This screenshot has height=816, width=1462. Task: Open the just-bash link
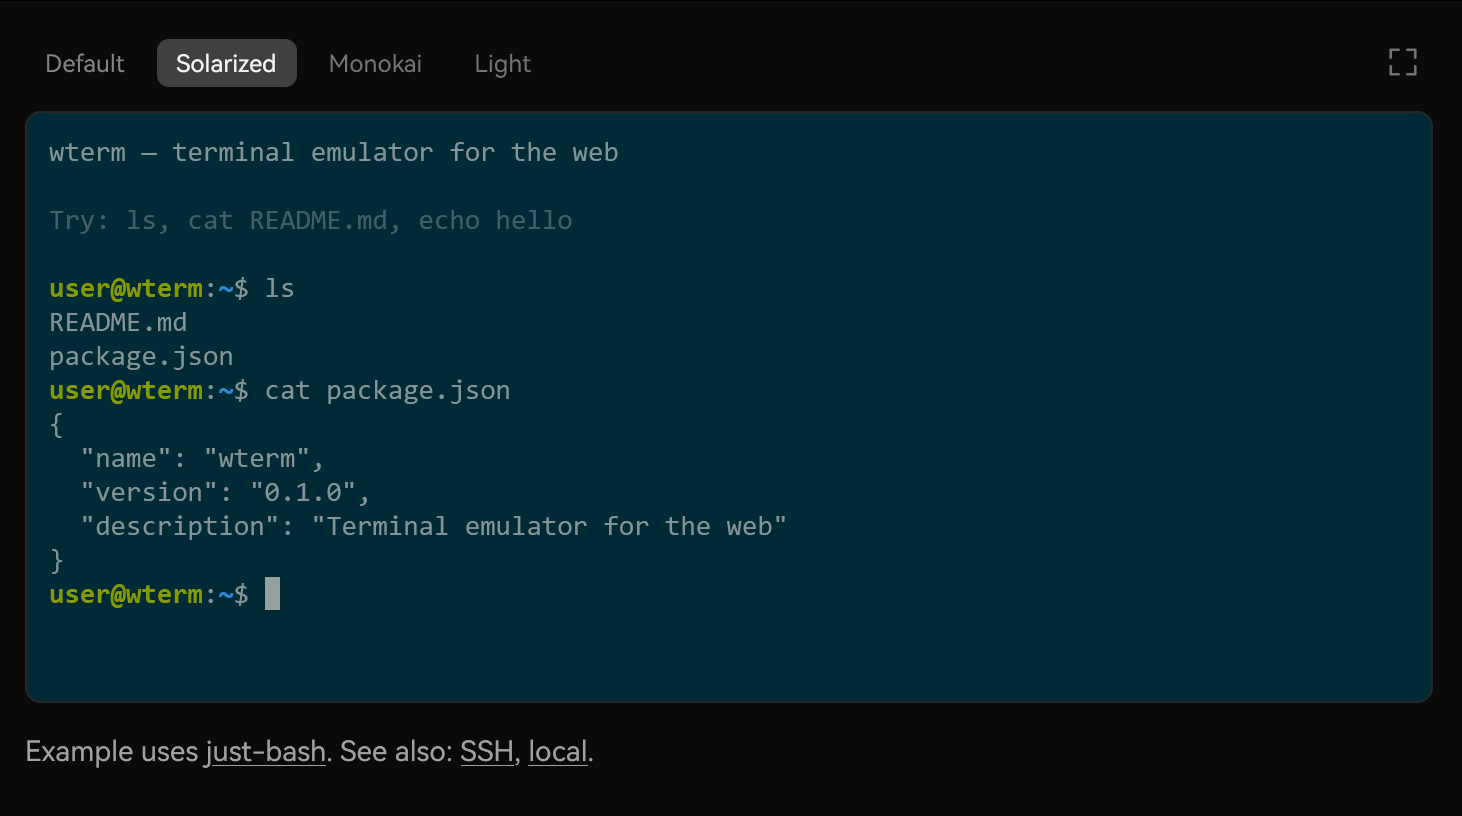tap(266, 751)
